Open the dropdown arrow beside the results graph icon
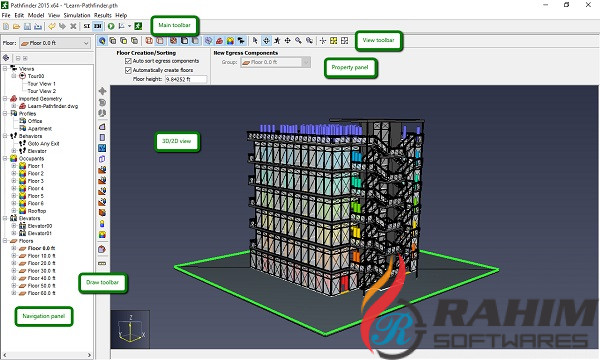The height and width of the screenshot is (360, 600). coord(129,26)
